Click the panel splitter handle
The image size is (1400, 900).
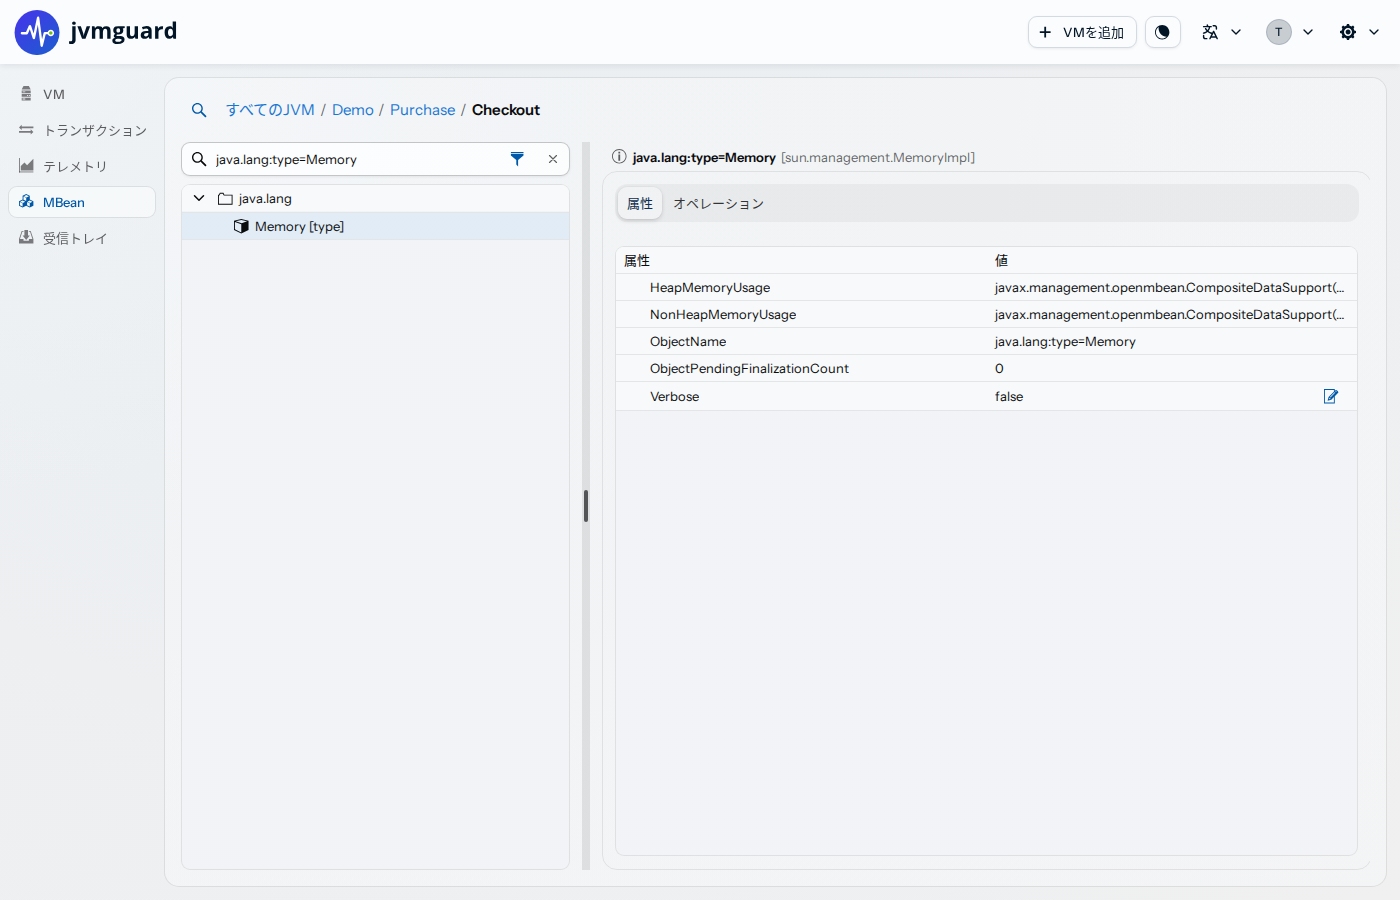point(586,506)
